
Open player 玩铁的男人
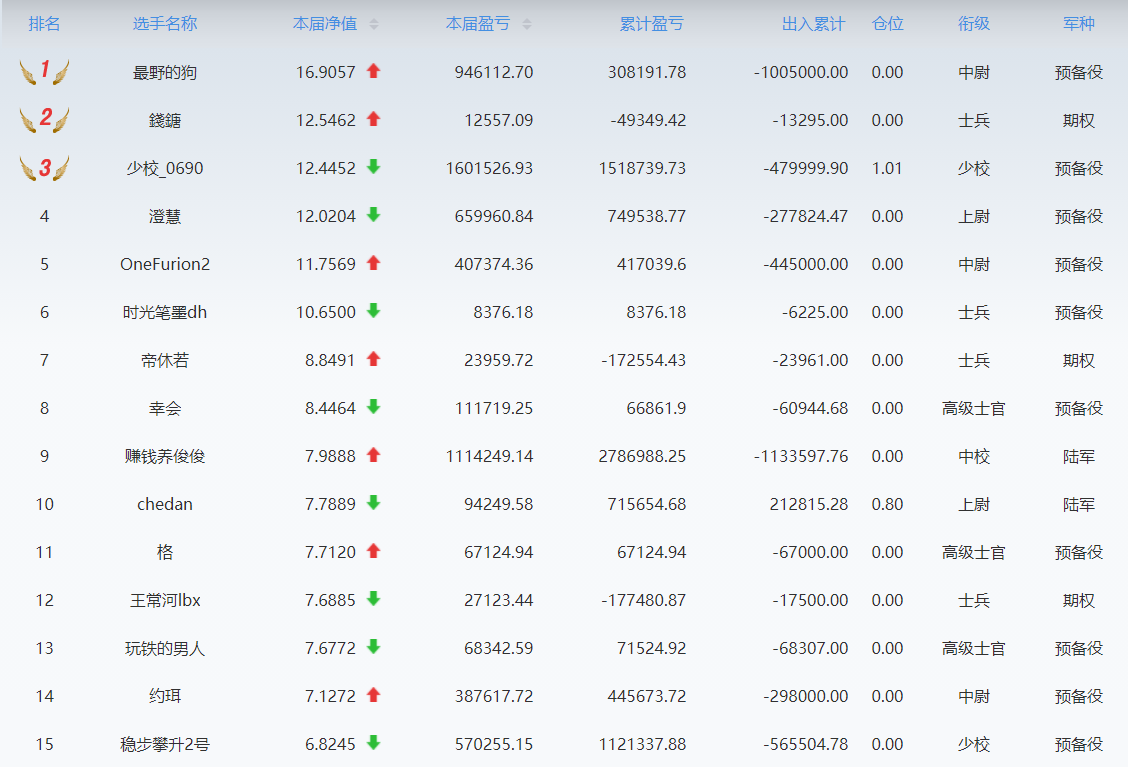[x=165, y=648]
